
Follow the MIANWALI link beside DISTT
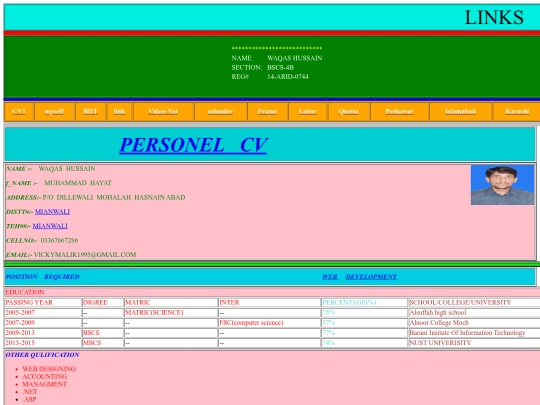tap(52, 211)
